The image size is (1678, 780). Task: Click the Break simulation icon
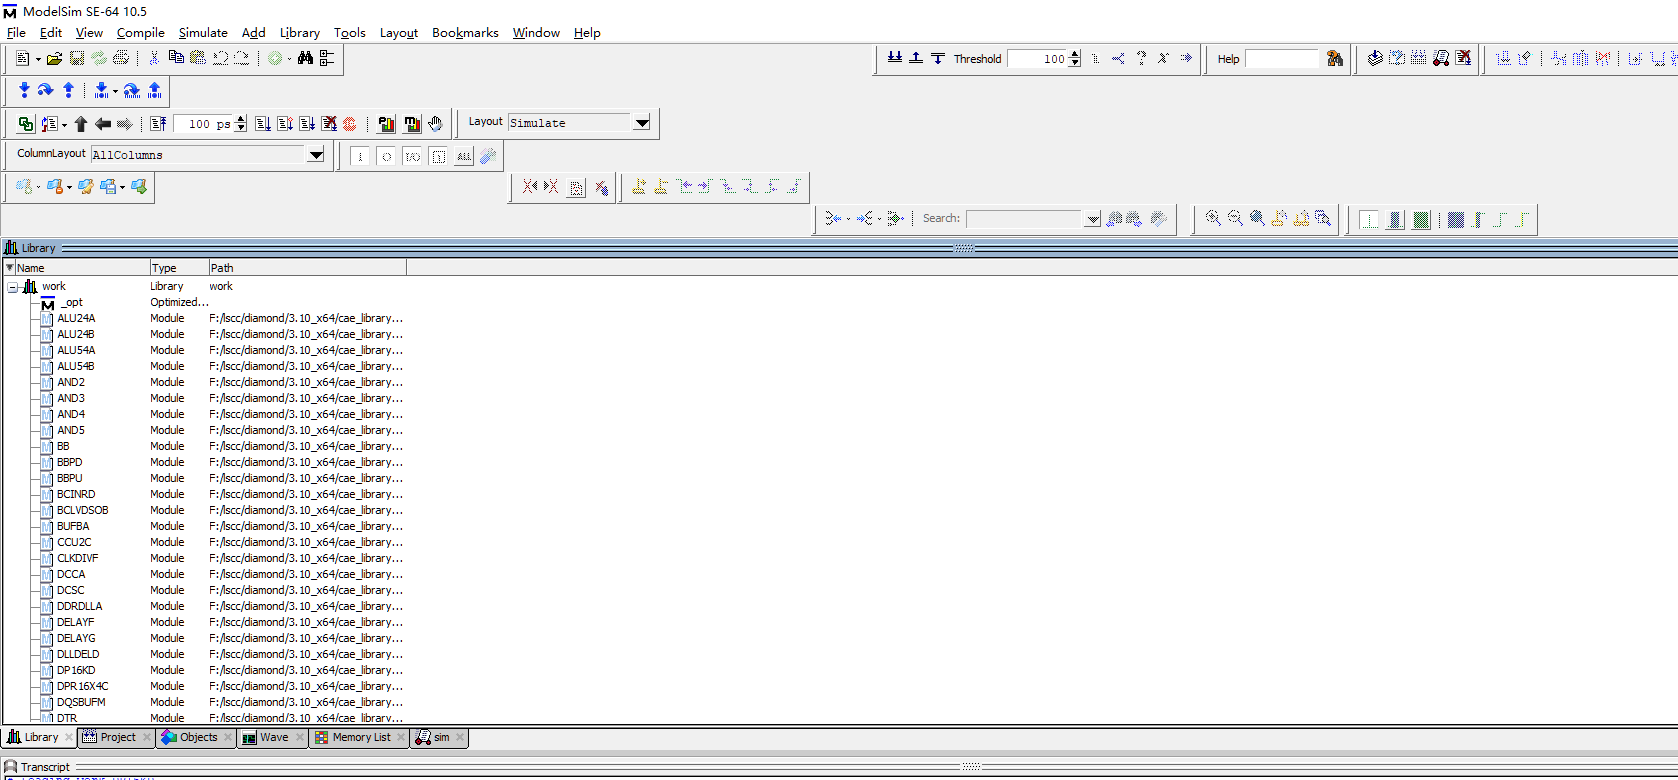tap(329, 124)
